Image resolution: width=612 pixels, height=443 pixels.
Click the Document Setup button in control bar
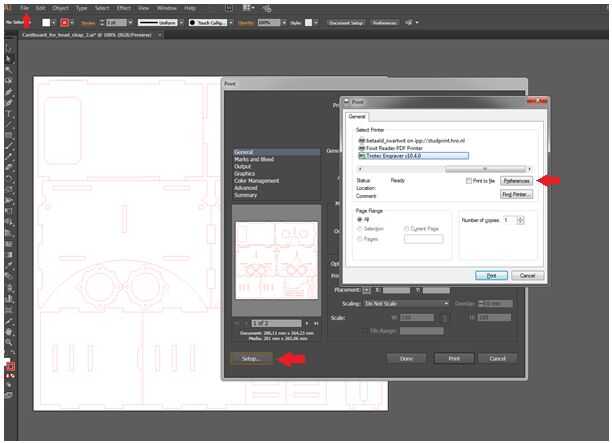coord(346,23)
